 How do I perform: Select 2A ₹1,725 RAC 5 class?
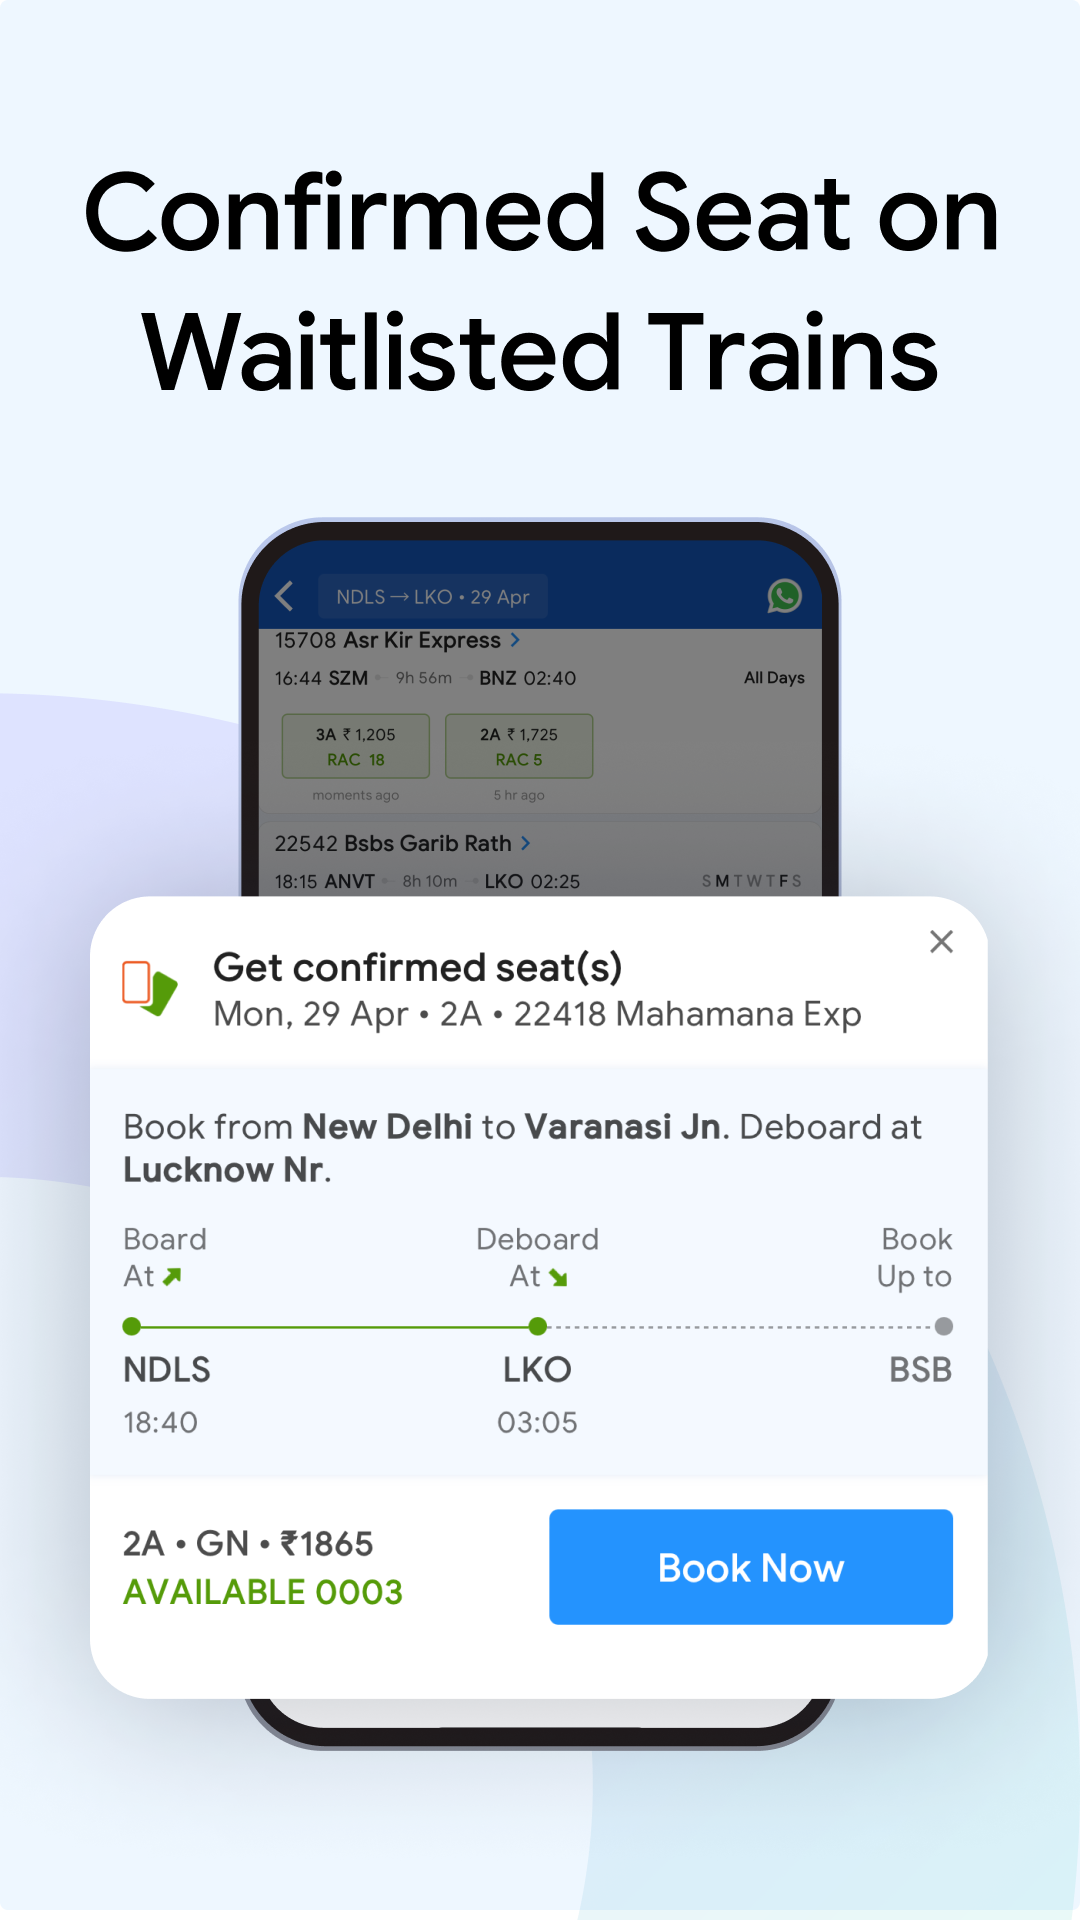click(519, 746)
